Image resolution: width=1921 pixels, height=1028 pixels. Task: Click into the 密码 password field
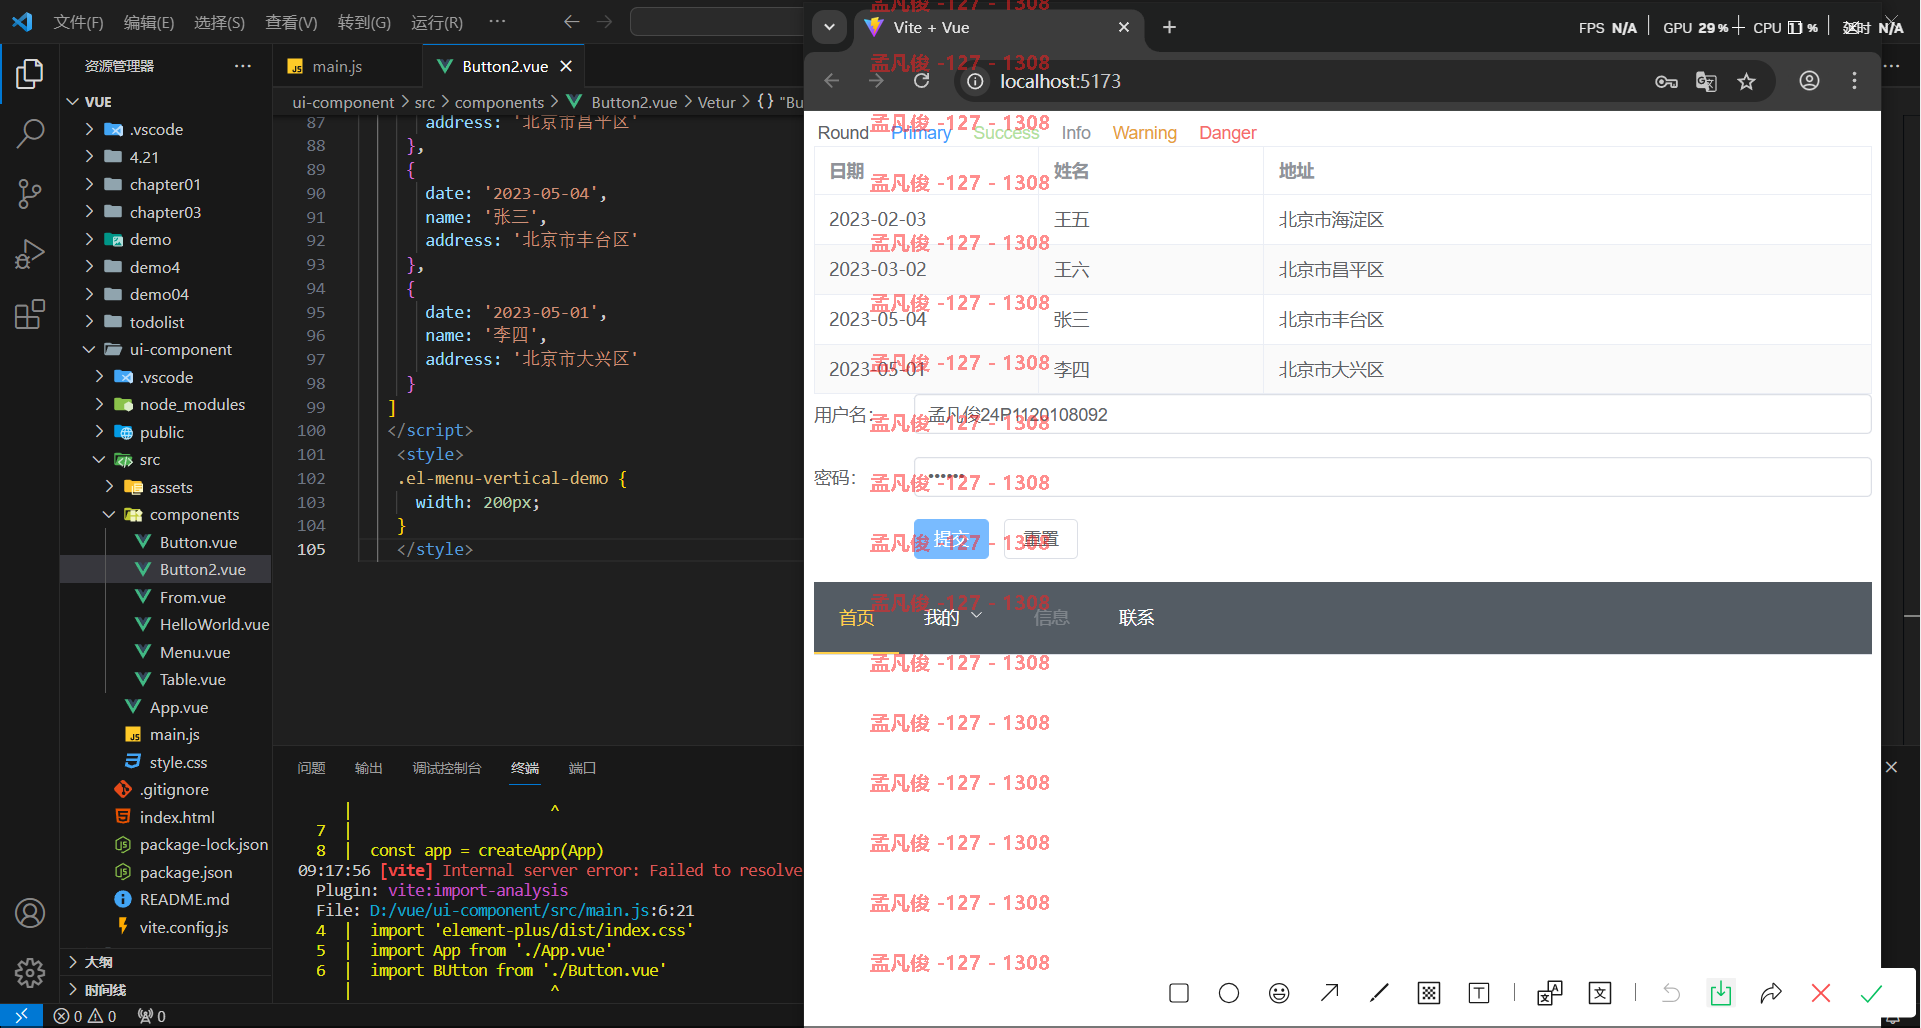pos(1392,477)
